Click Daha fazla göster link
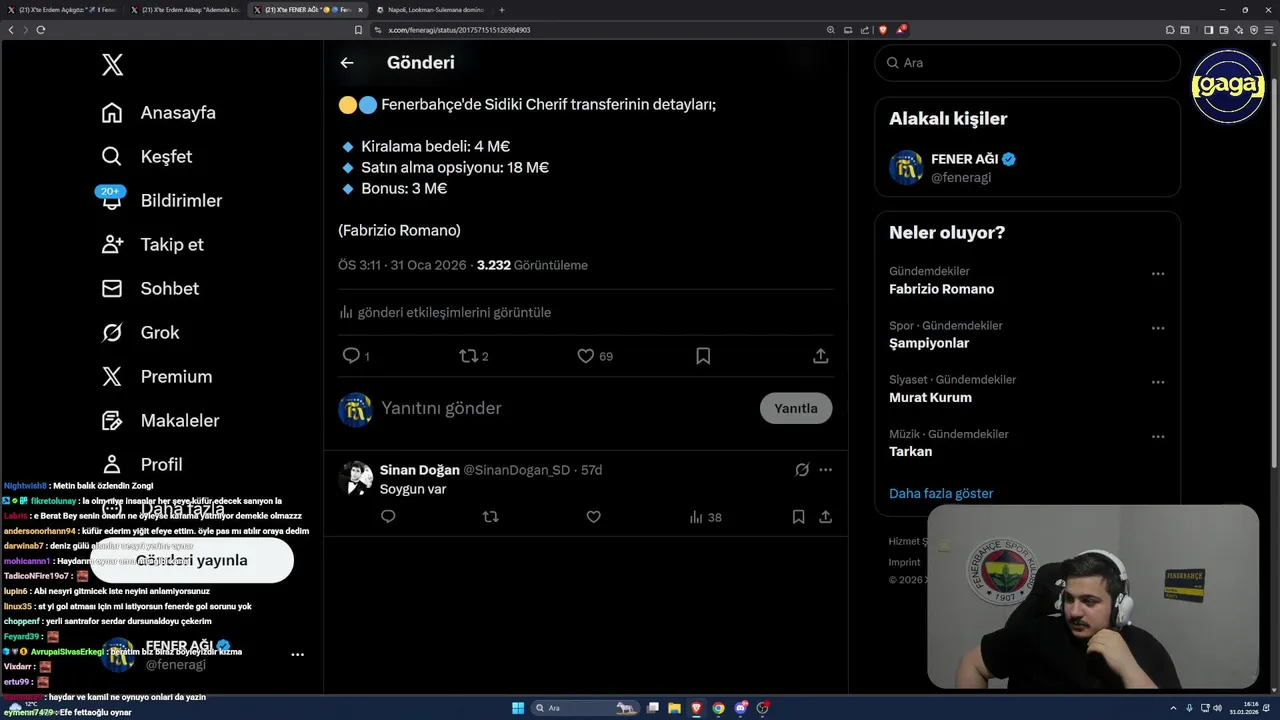1280x720 pixels. coord(941,494)
